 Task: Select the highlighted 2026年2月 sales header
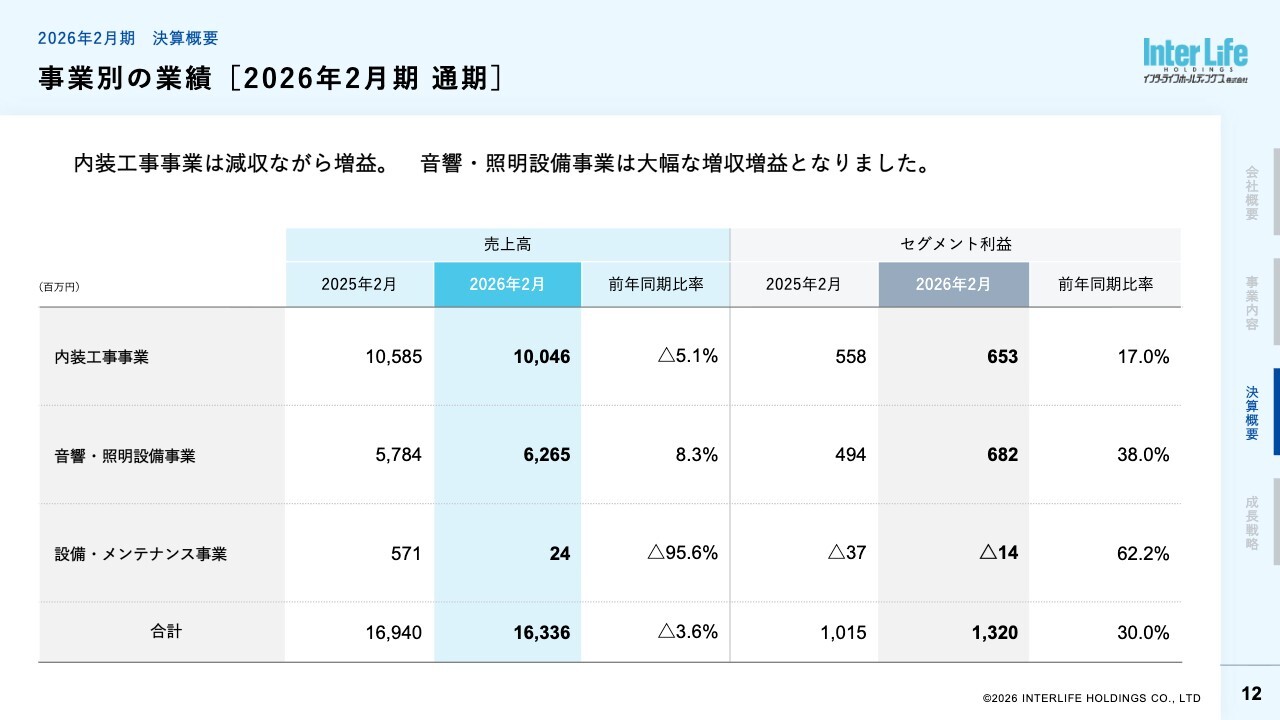click(x=507, y=284)
